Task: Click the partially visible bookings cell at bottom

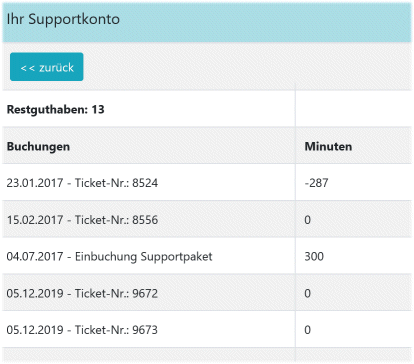Action: 149,355
